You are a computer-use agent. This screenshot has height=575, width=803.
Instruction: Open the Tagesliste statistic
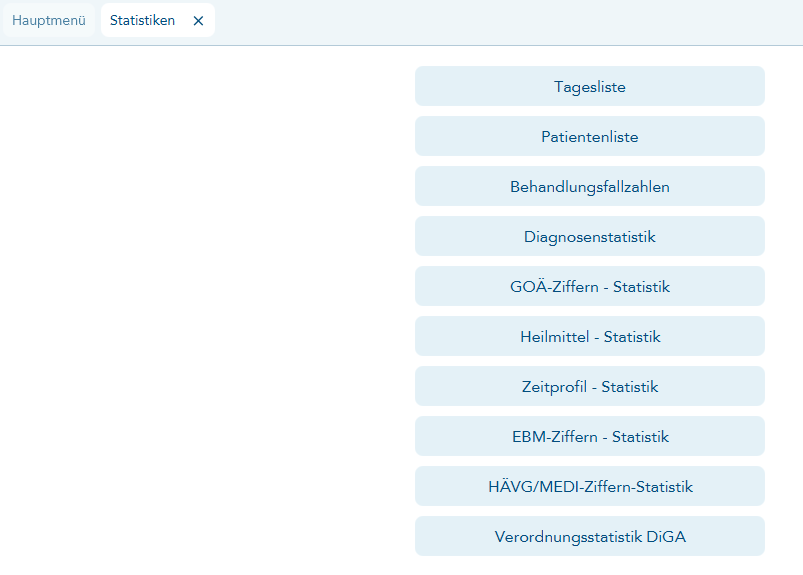coord(589,86)
